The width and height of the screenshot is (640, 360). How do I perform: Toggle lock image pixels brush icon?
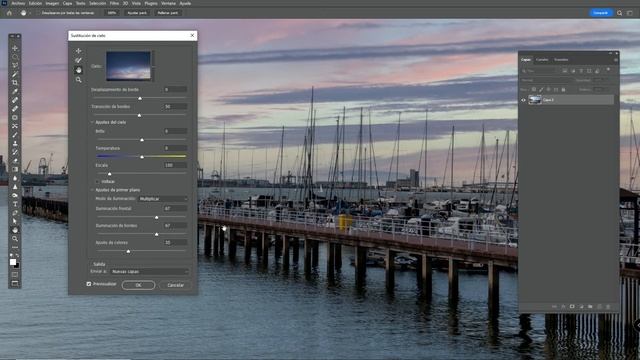coord(541,89)
